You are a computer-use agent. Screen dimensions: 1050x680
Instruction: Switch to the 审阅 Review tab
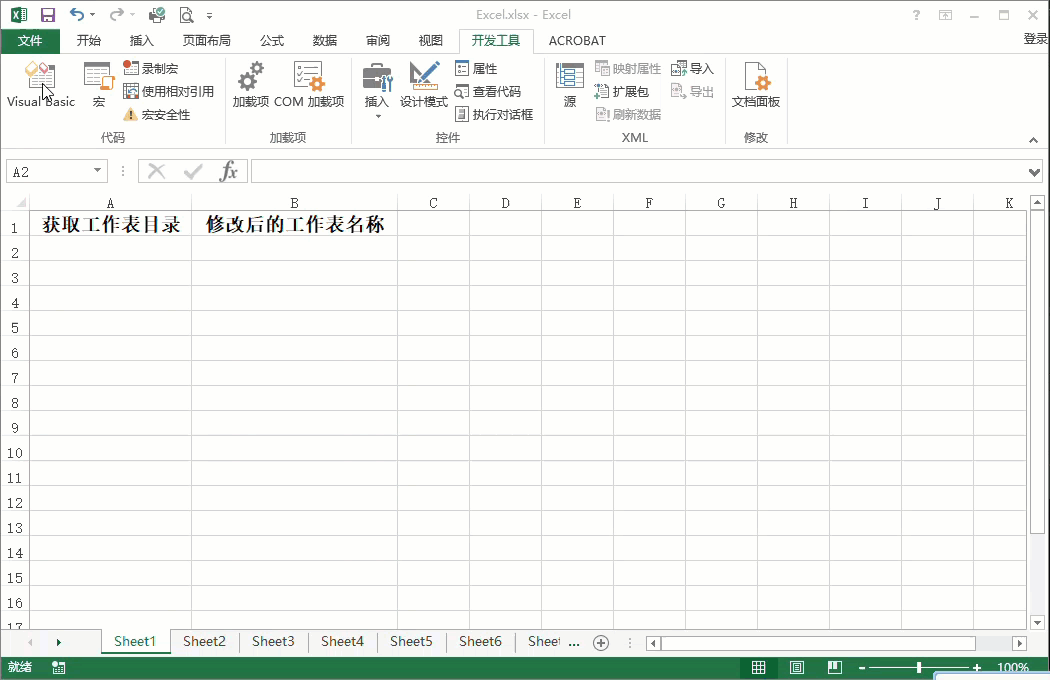pos(378,41)
